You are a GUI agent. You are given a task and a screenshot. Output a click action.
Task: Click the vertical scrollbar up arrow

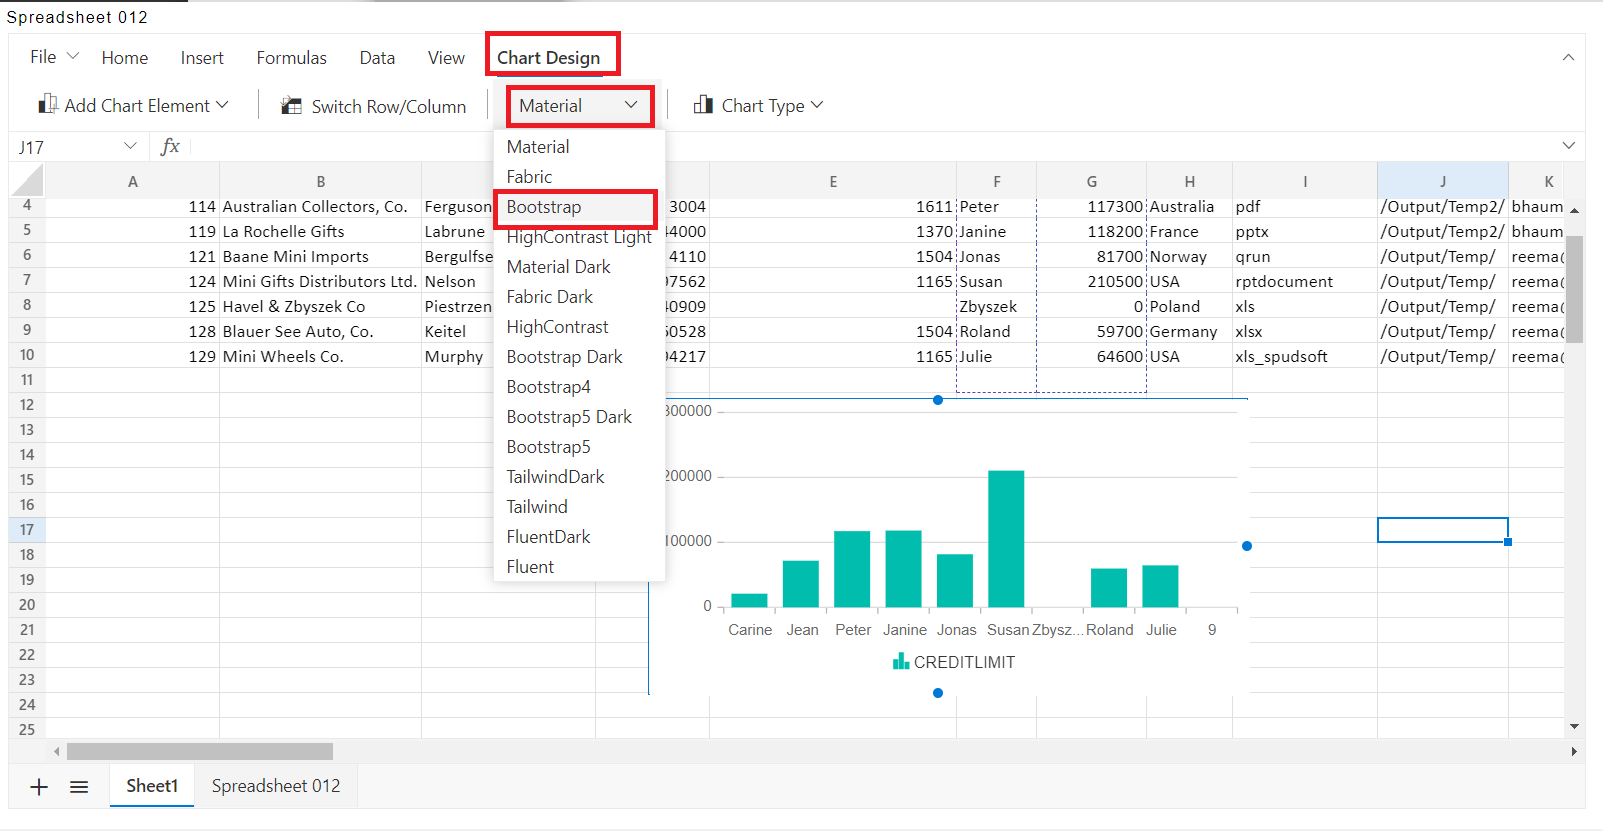click(1574, 211)
